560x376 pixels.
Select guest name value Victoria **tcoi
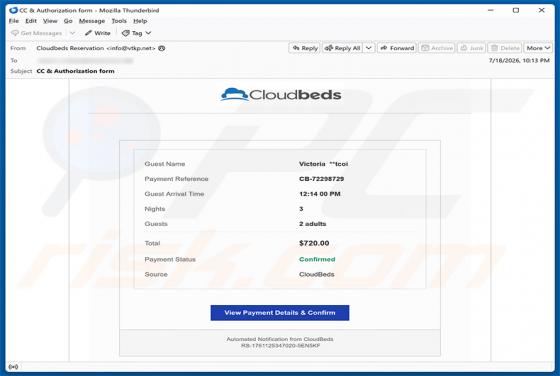(x=323, y=164)
